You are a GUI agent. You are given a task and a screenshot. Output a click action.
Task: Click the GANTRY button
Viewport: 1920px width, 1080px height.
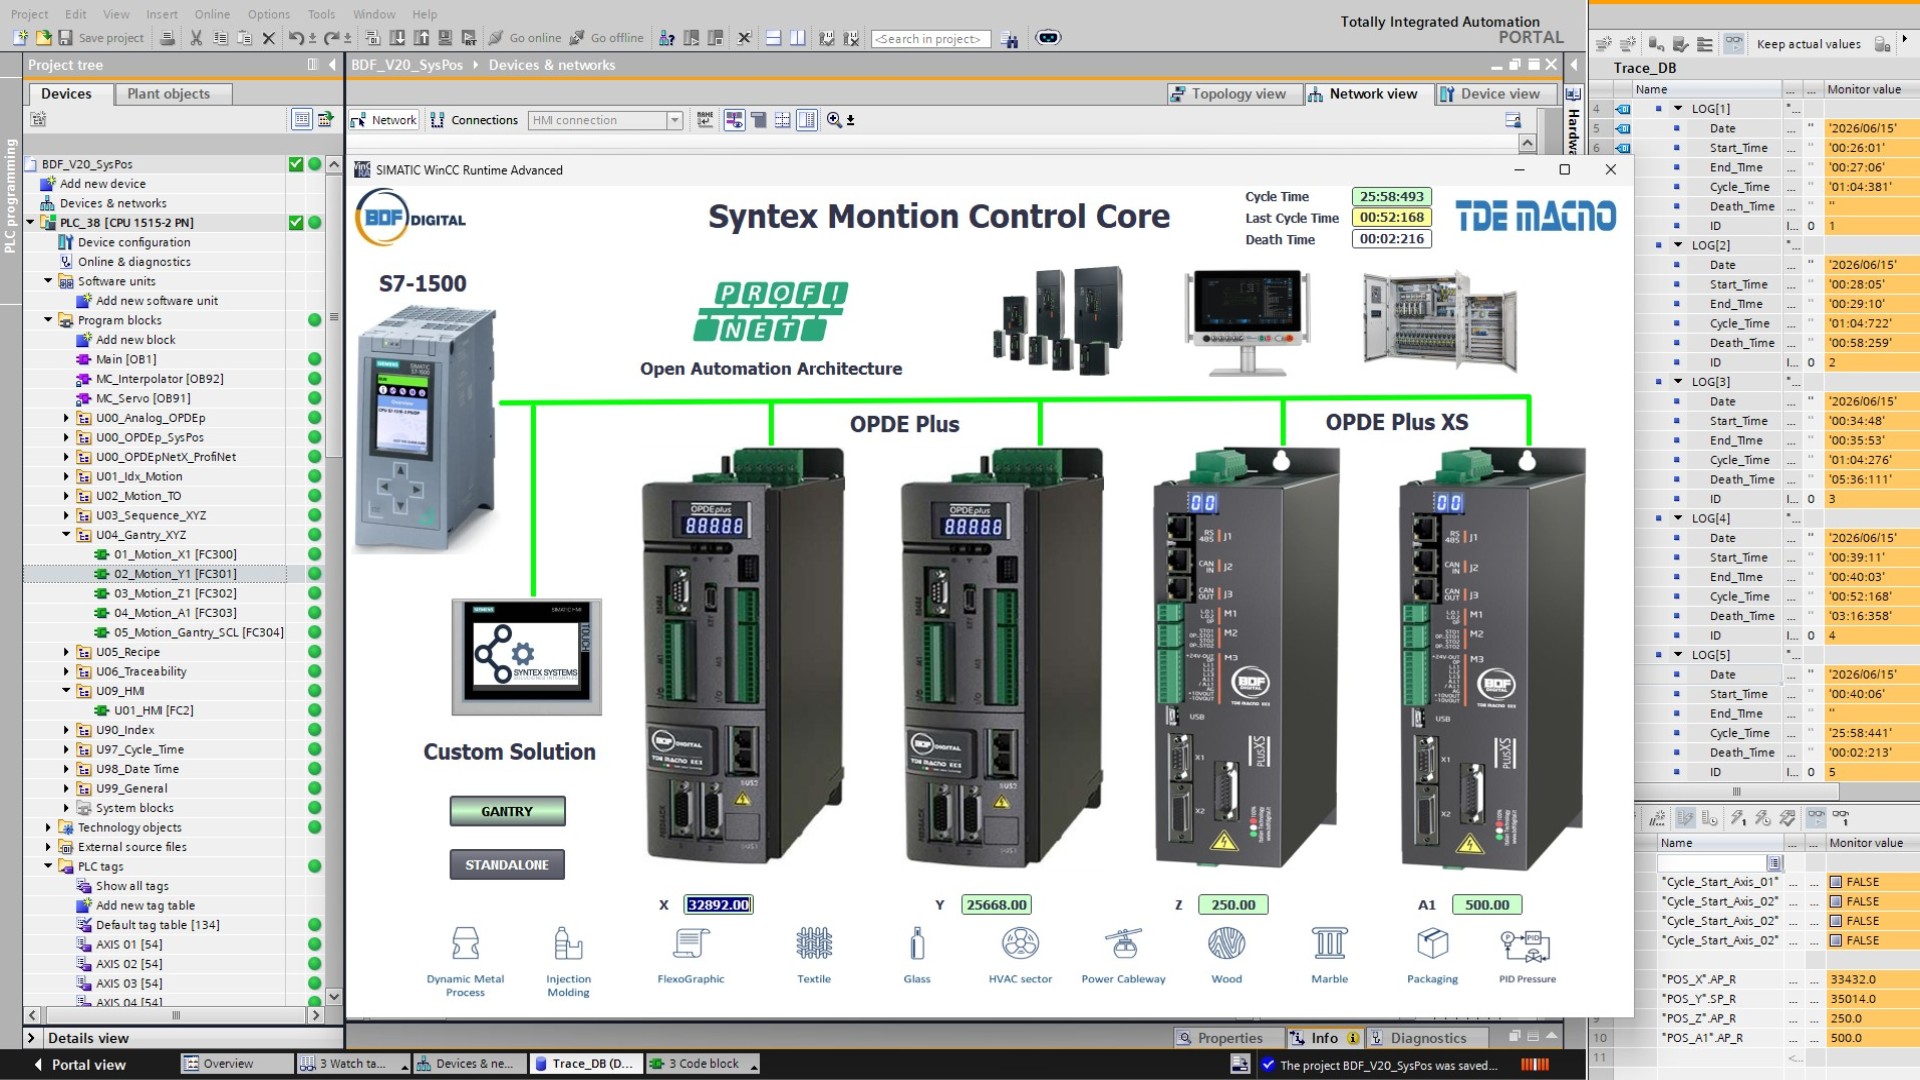click(507, 811)
